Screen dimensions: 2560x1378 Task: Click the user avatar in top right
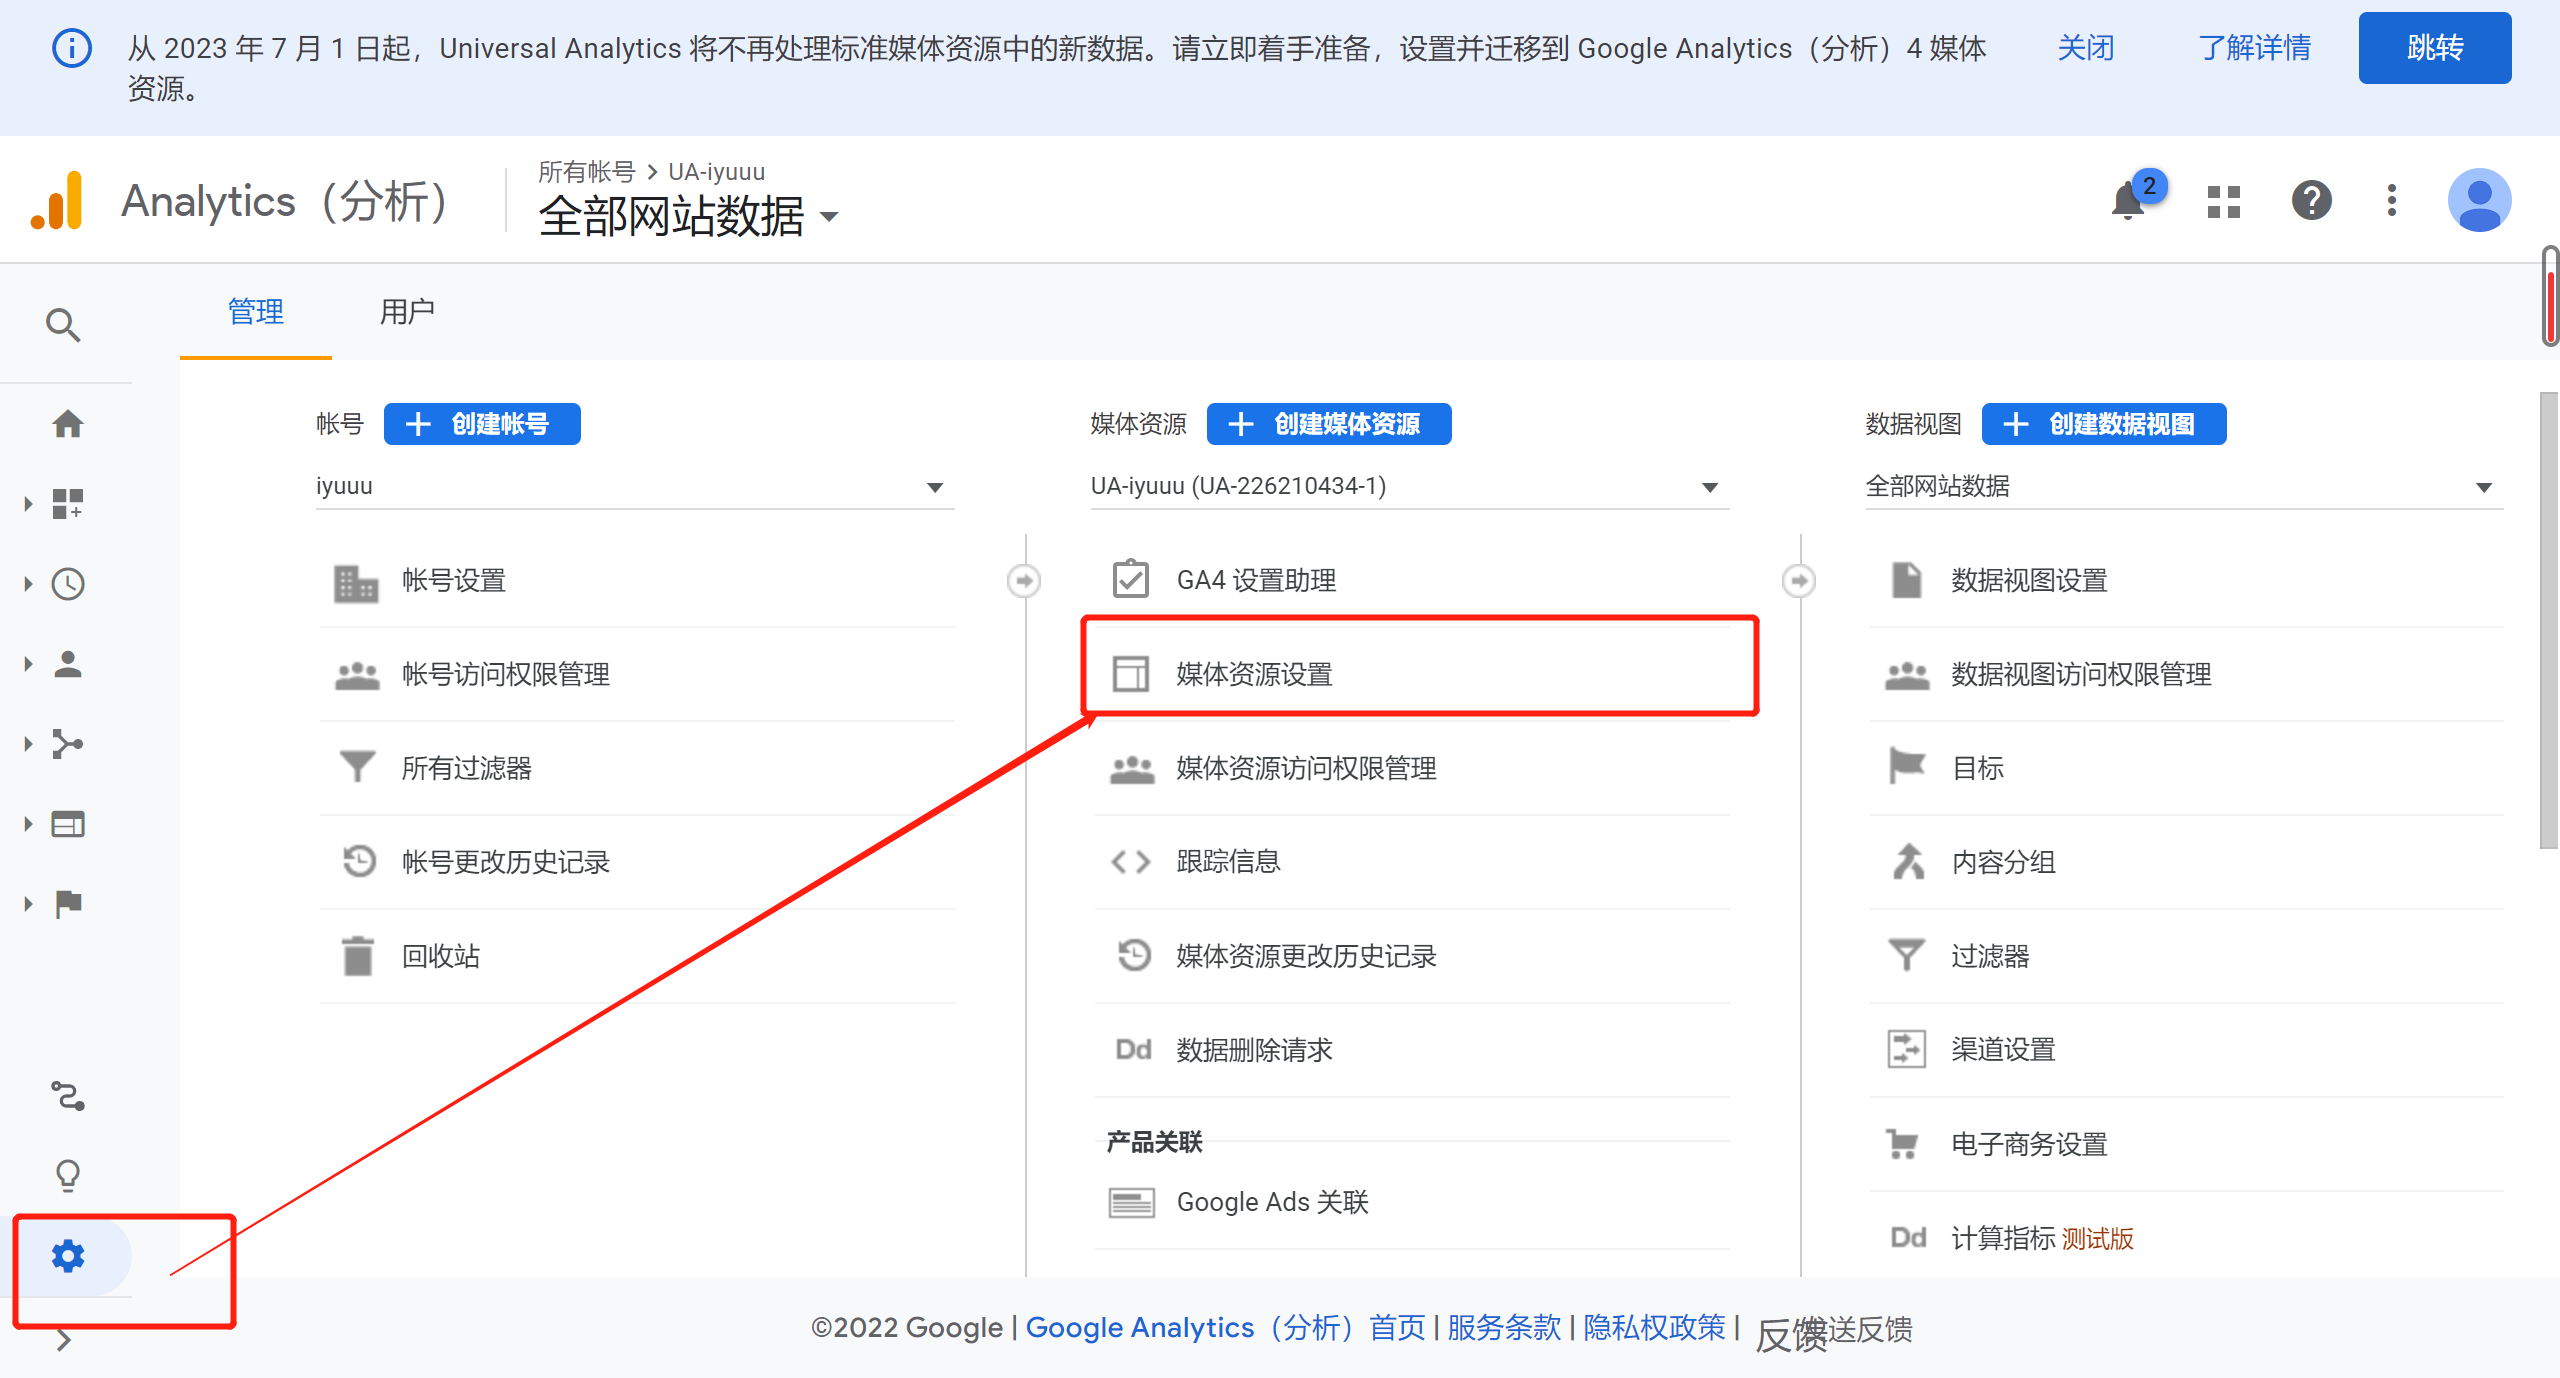pyautogui.click(x=2480, y=200)
